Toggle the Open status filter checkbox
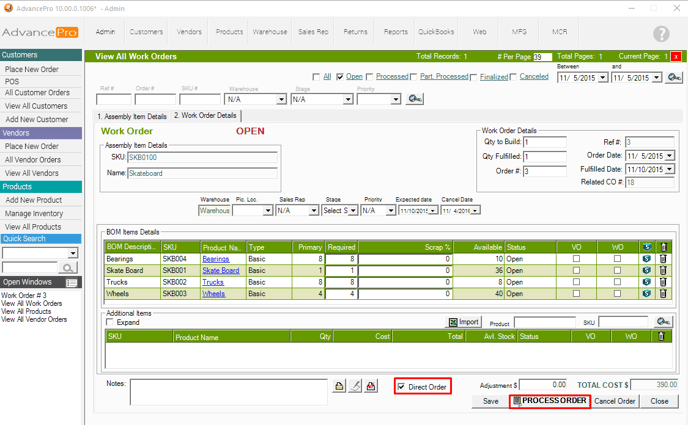 point(341,77)
